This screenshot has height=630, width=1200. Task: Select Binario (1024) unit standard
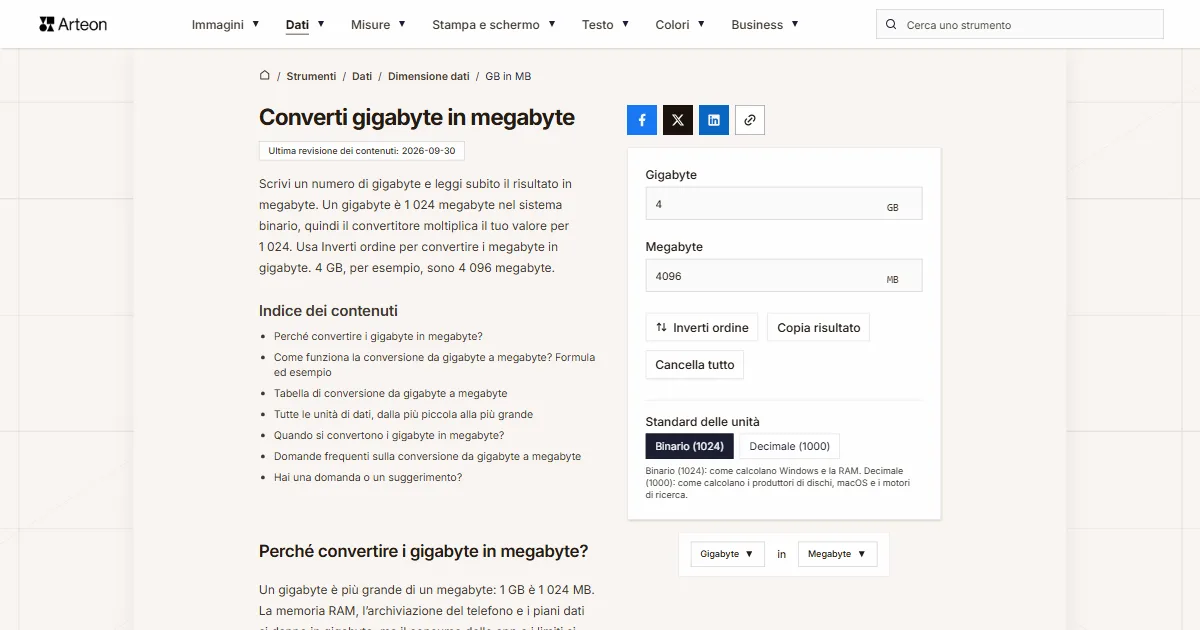[x=690, y=446]
